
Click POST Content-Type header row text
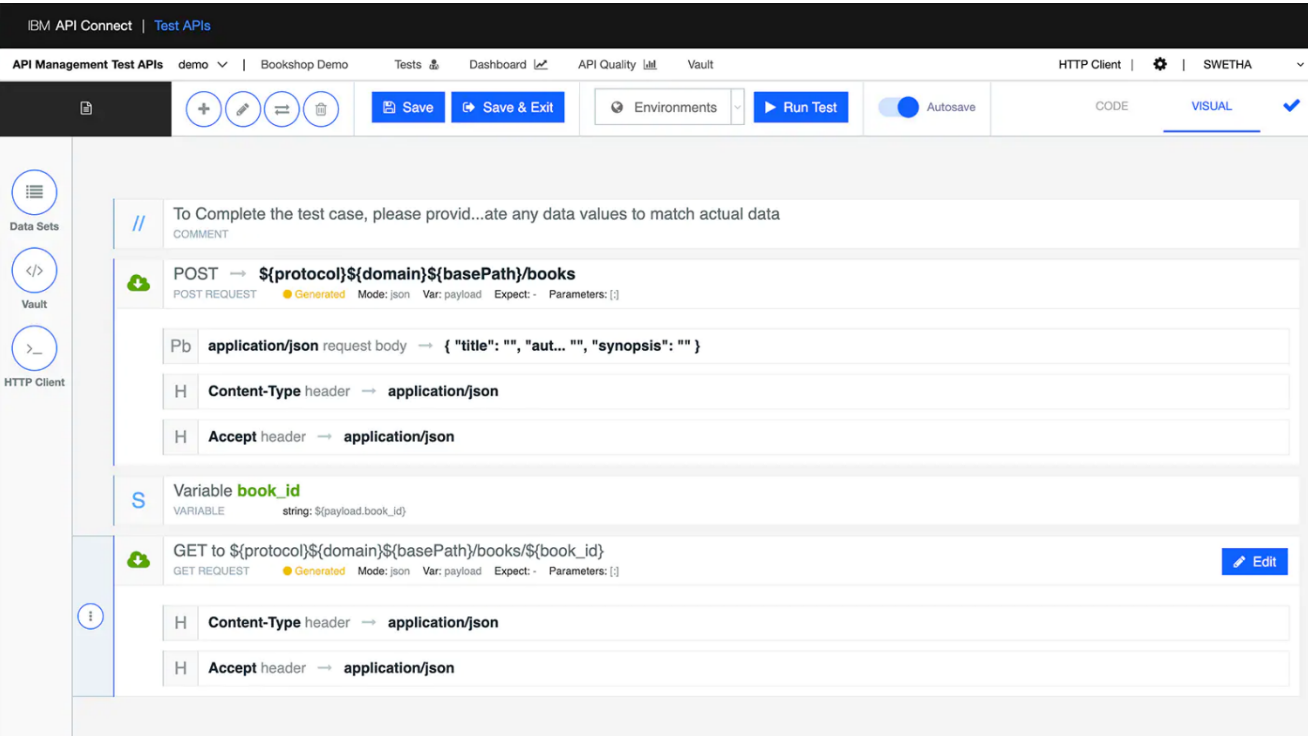tap(353, 392)
